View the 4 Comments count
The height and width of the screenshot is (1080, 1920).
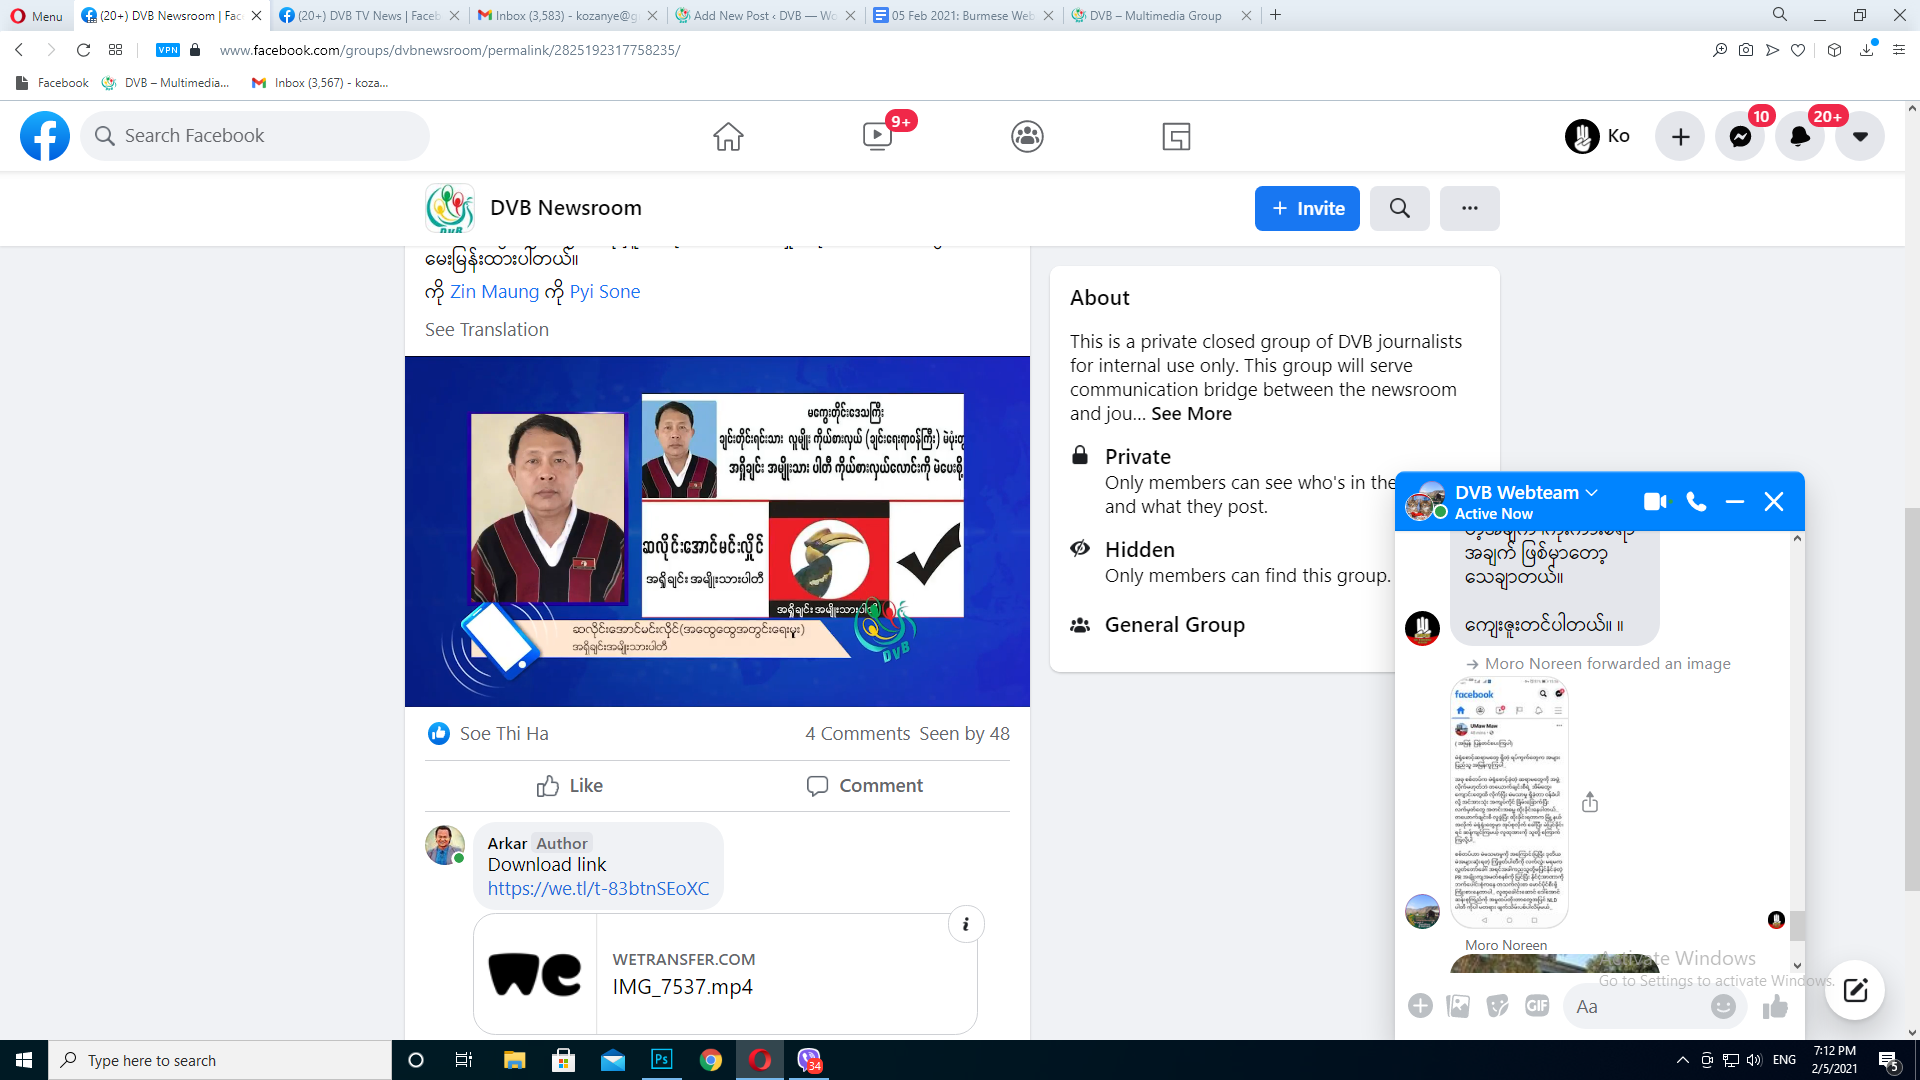coord(858,734)
